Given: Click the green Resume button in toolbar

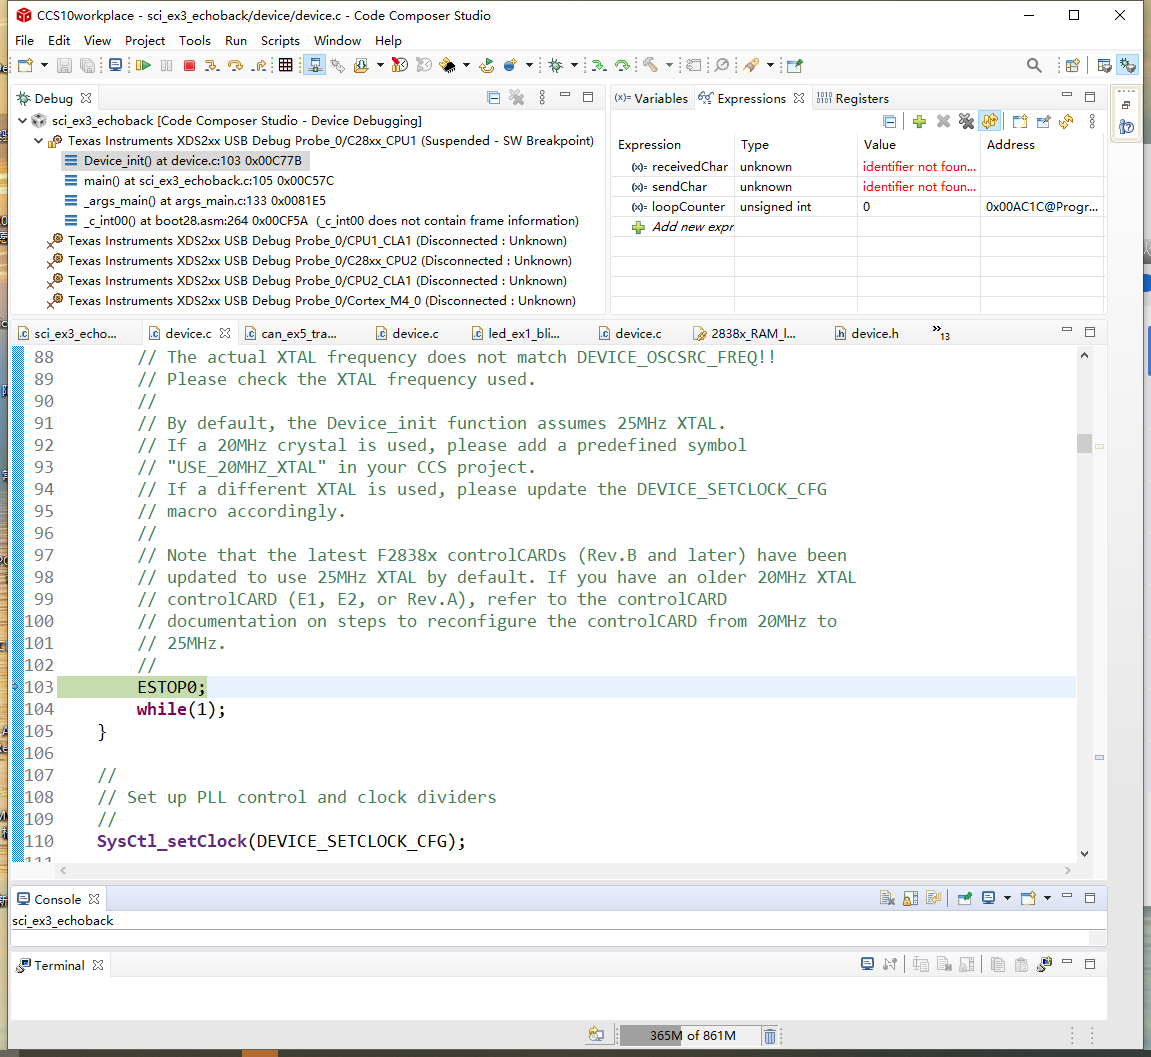Looking at the screenshot, I should [x=143, y=66].
